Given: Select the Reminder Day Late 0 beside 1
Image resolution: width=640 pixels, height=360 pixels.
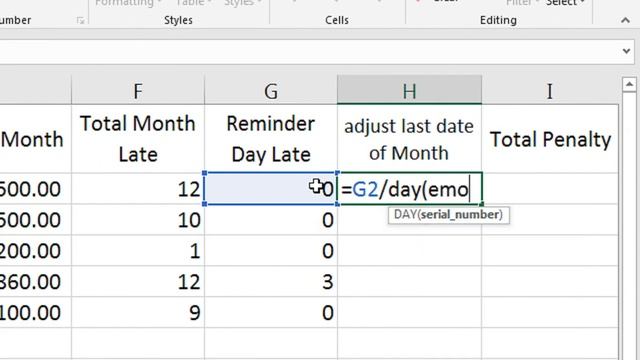Looking at the screenshot, I should click(x=271, y=251).
